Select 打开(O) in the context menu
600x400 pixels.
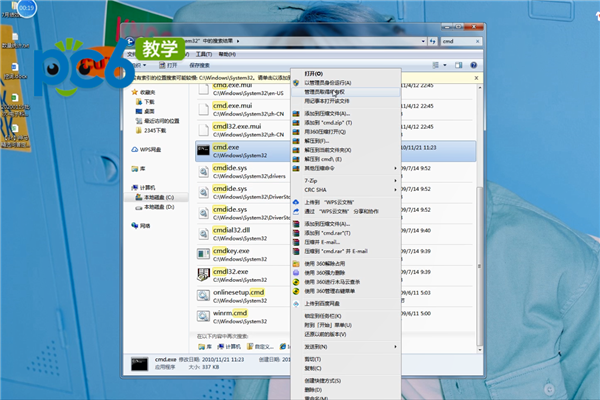[x=313, y=73]
